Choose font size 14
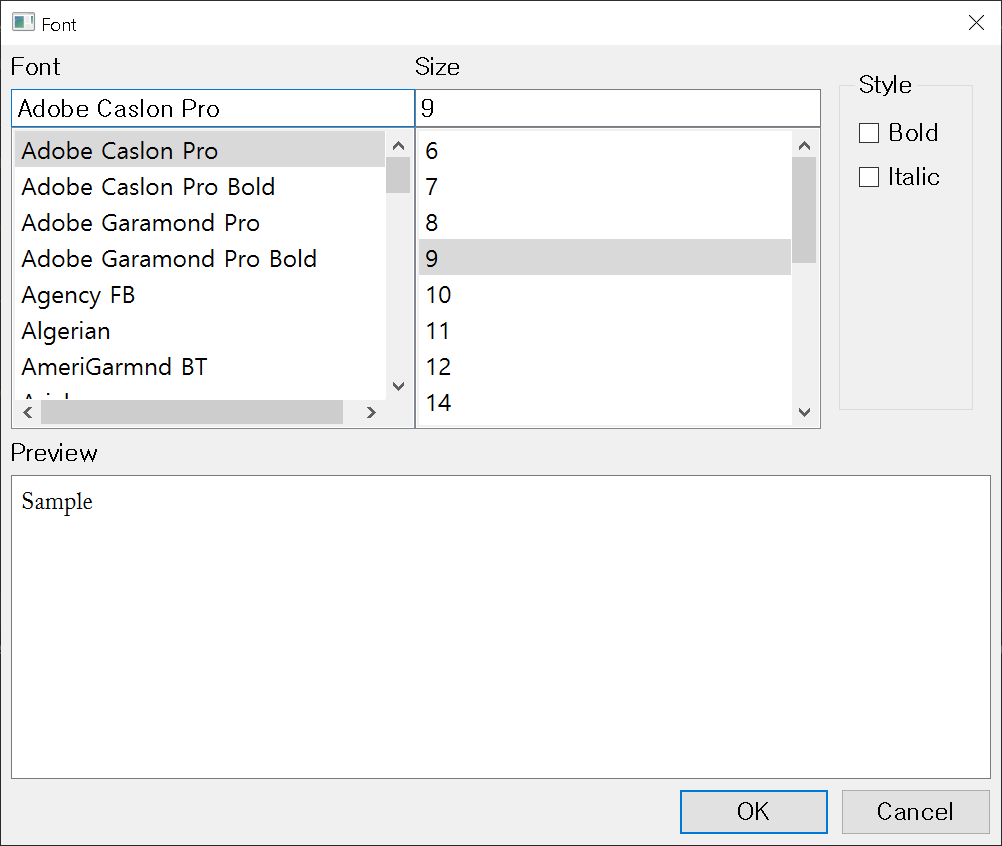Image resolution: width=1002 pixels, height=846 pixels. [605, 403]
